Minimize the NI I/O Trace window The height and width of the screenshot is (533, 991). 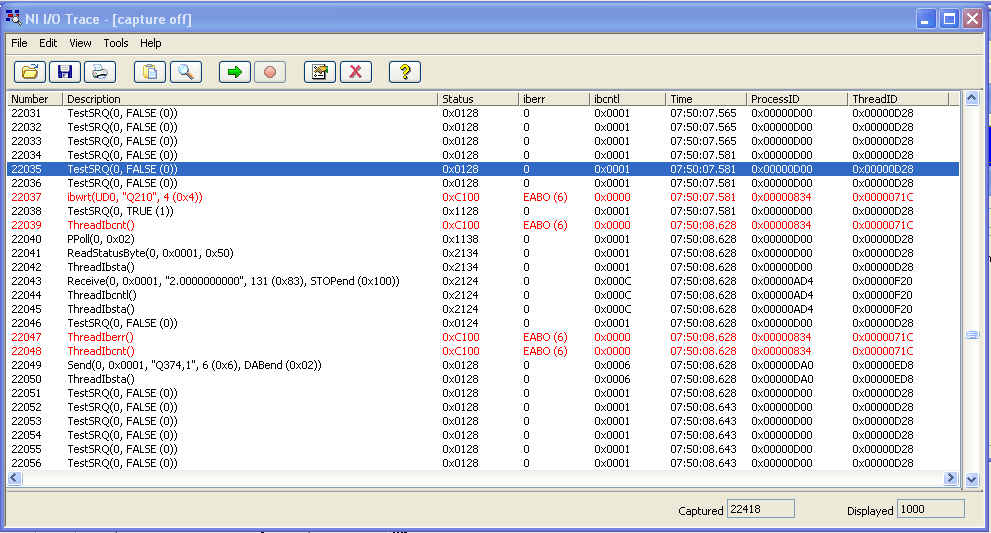[x=926, y=18]
